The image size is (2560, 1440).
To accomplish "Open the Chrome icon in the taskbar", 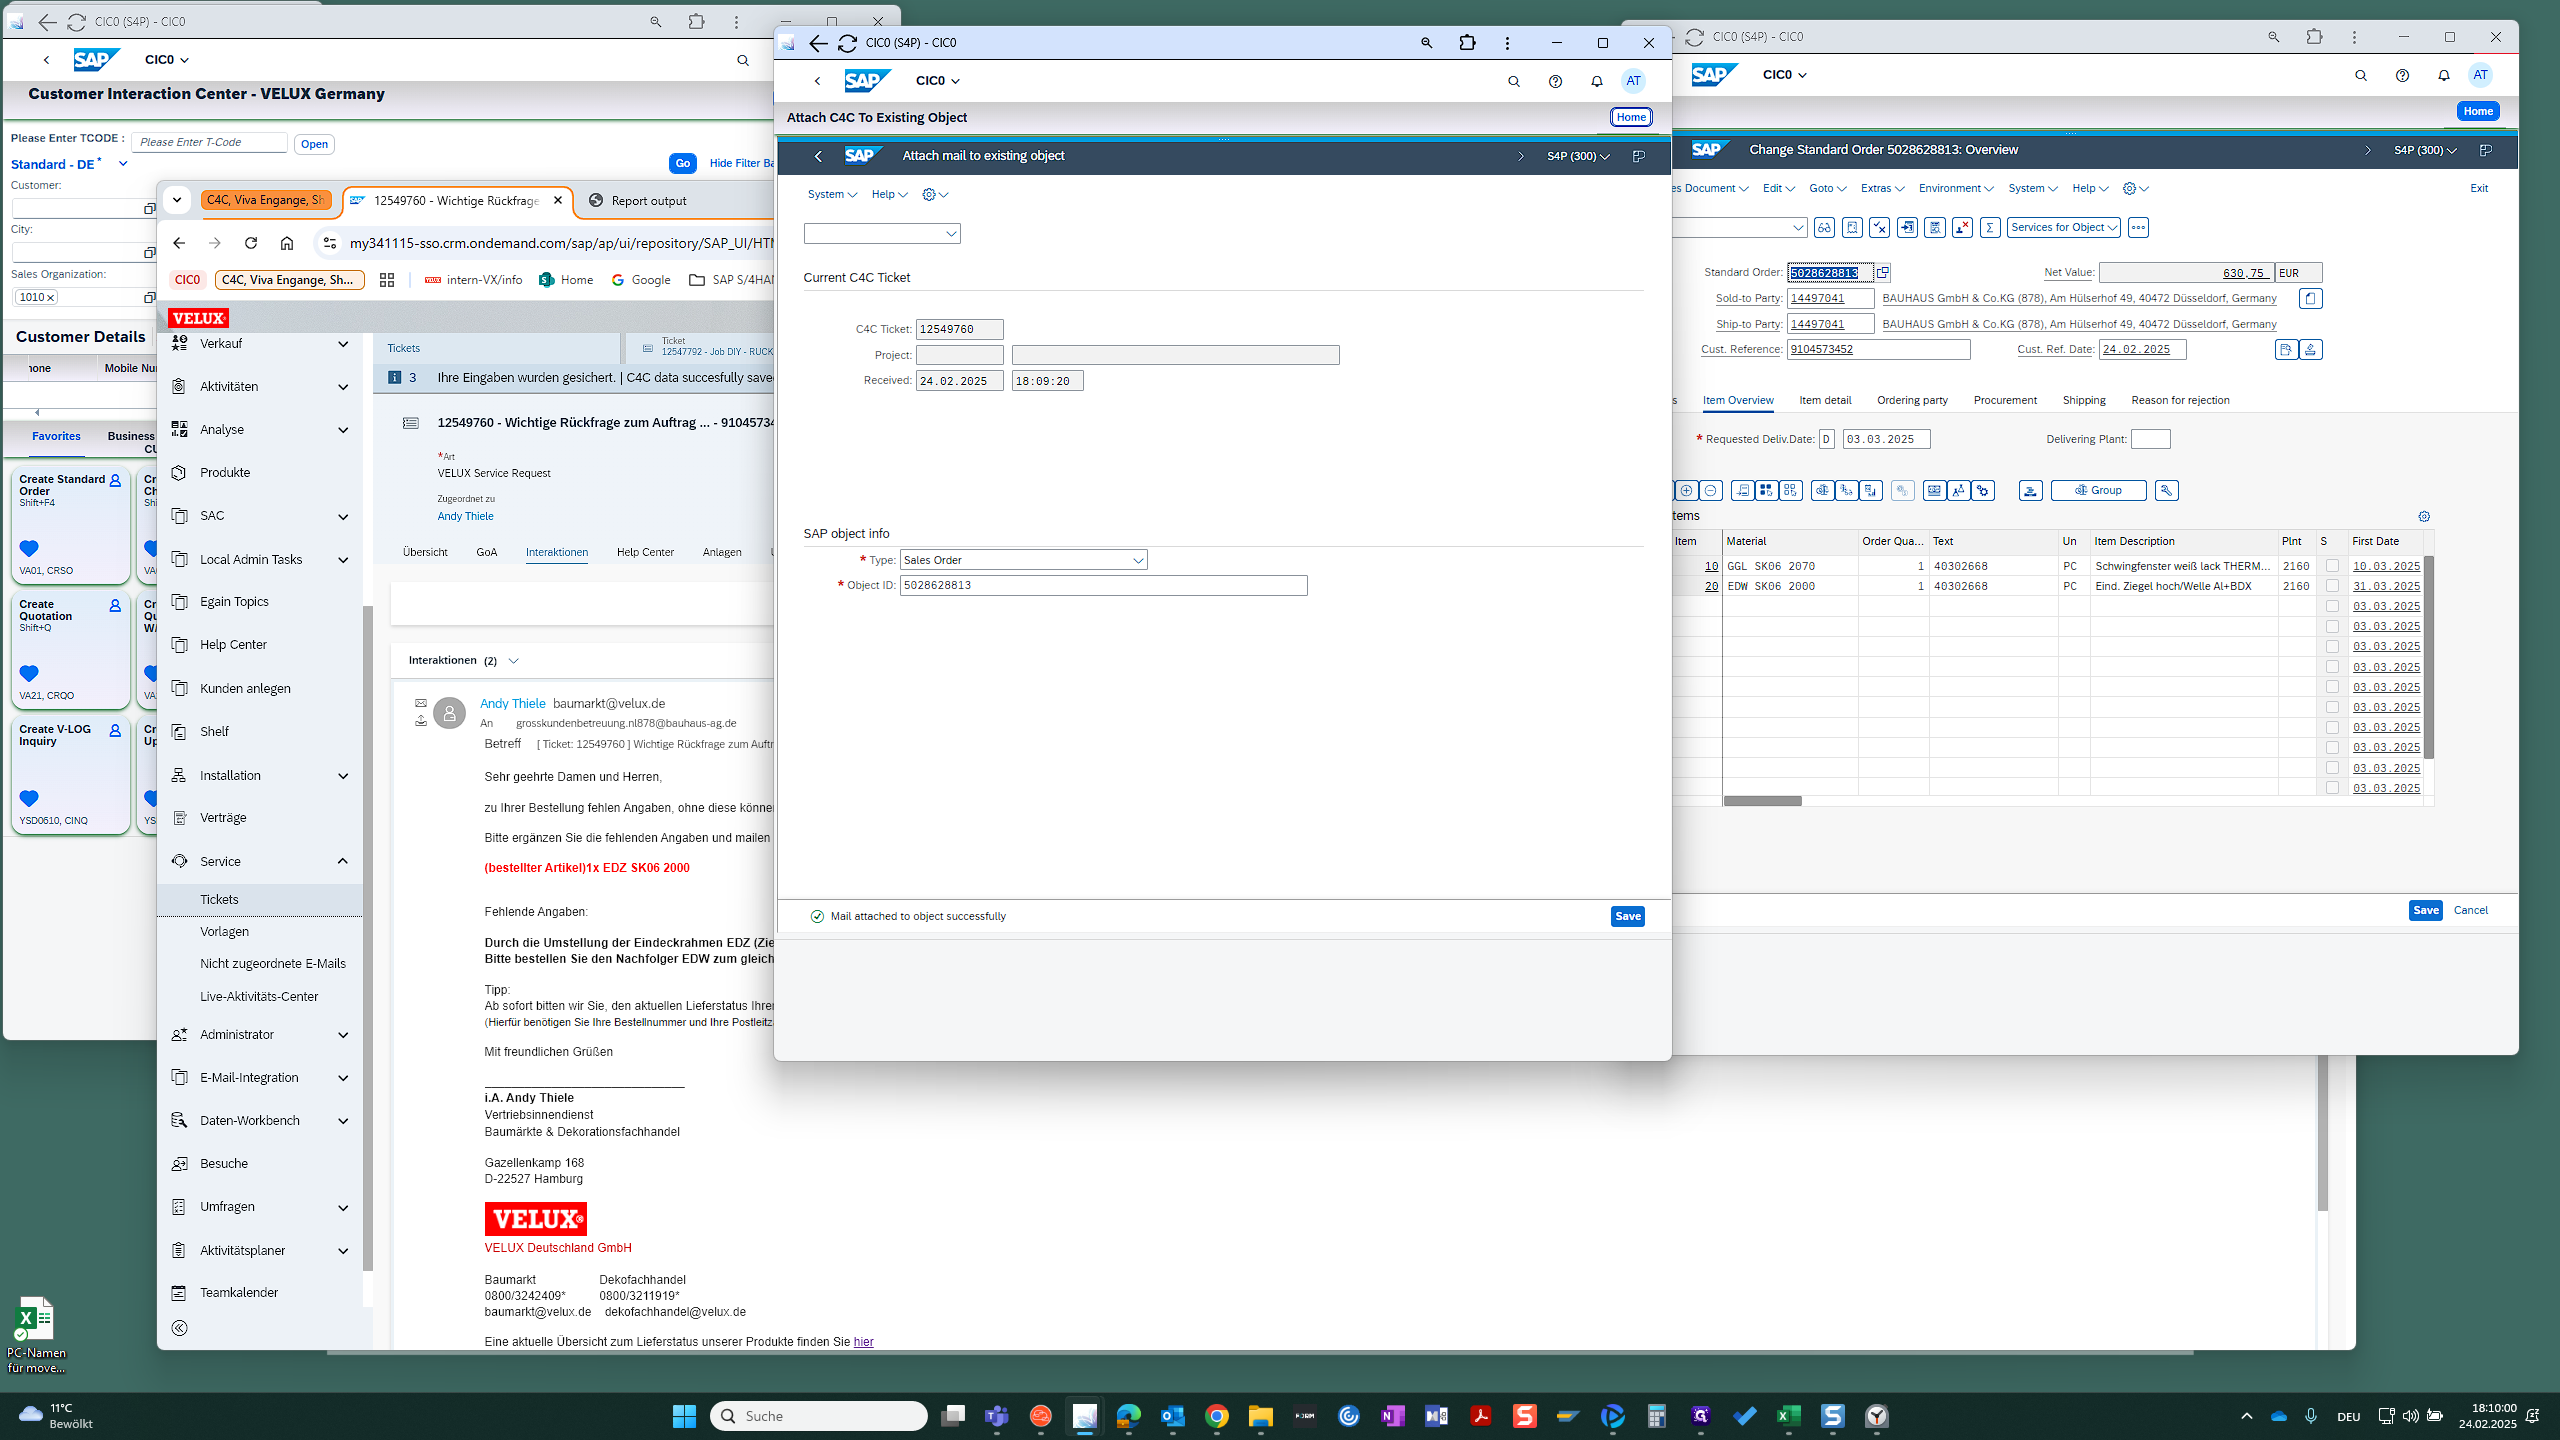I will [1216, 1416].
